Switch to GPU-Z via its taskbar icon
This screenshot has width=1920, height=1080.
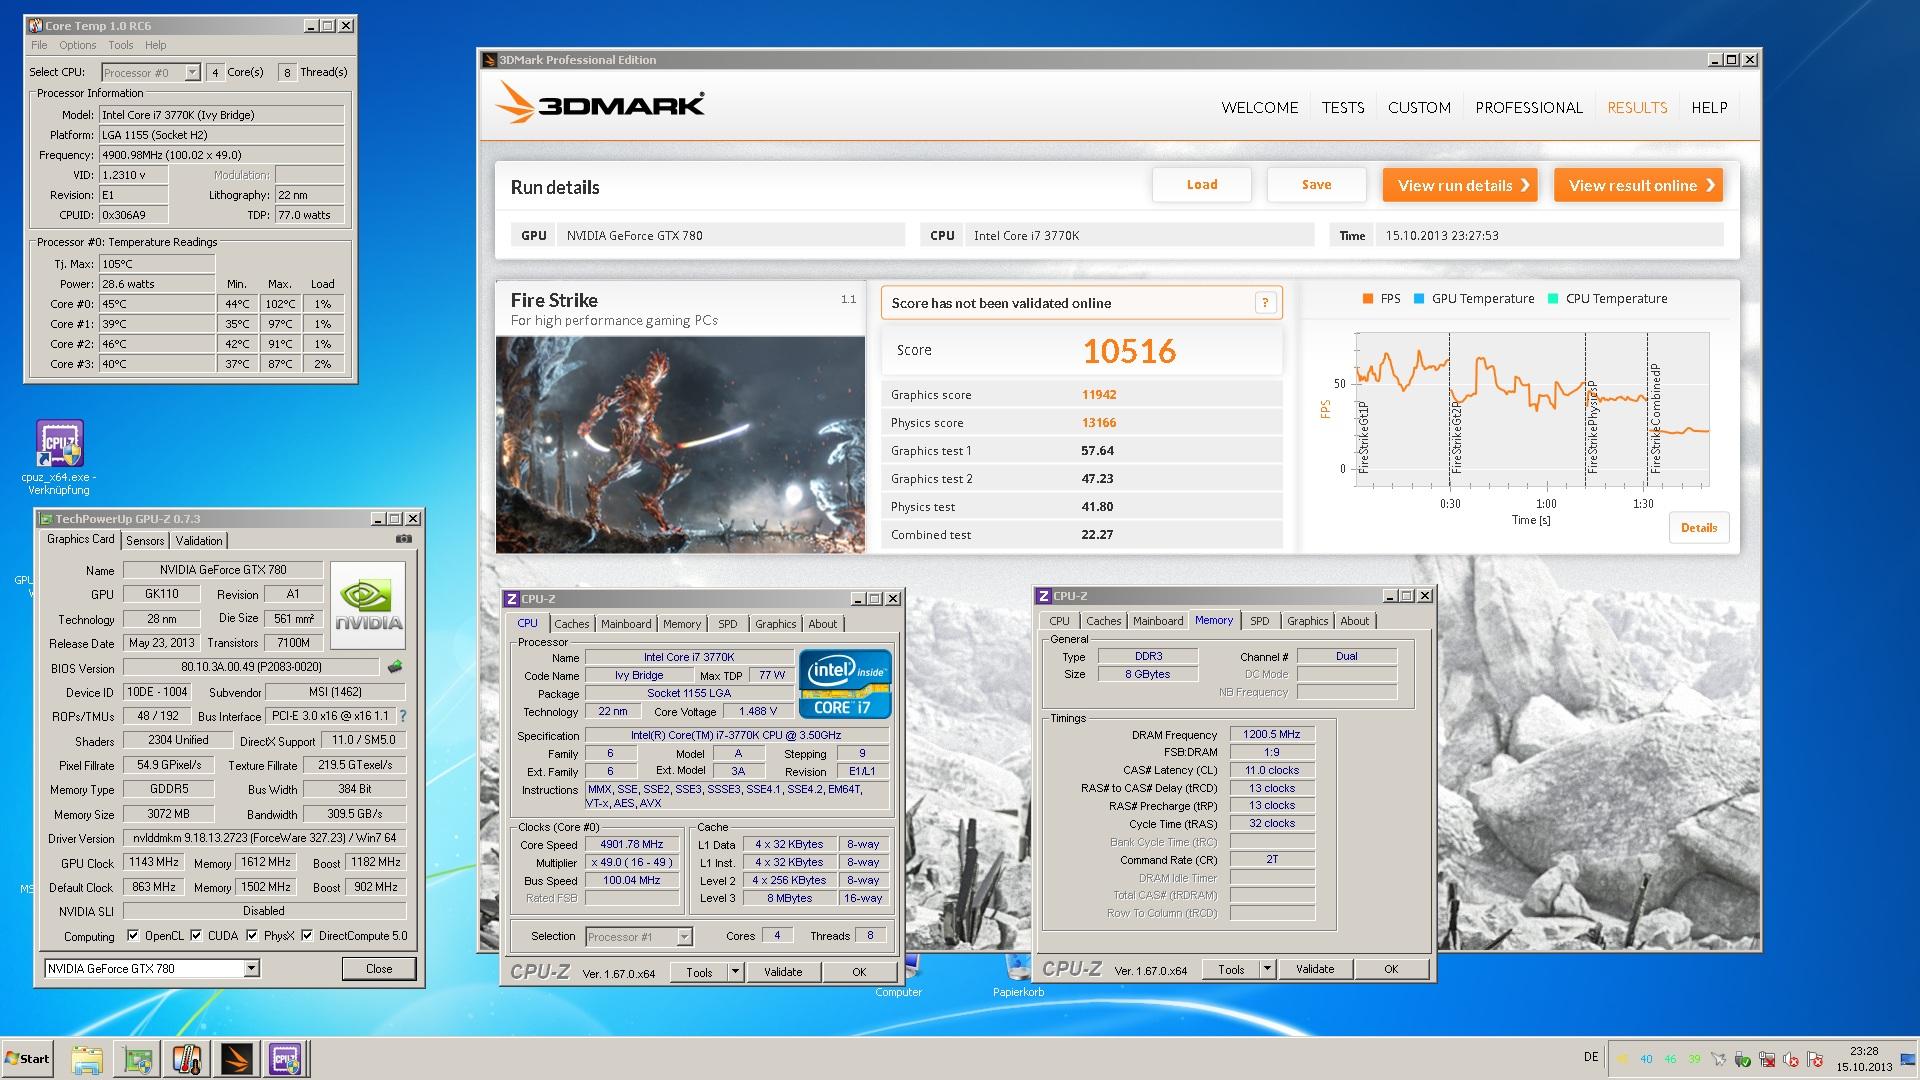click(x=137, y=1059)
